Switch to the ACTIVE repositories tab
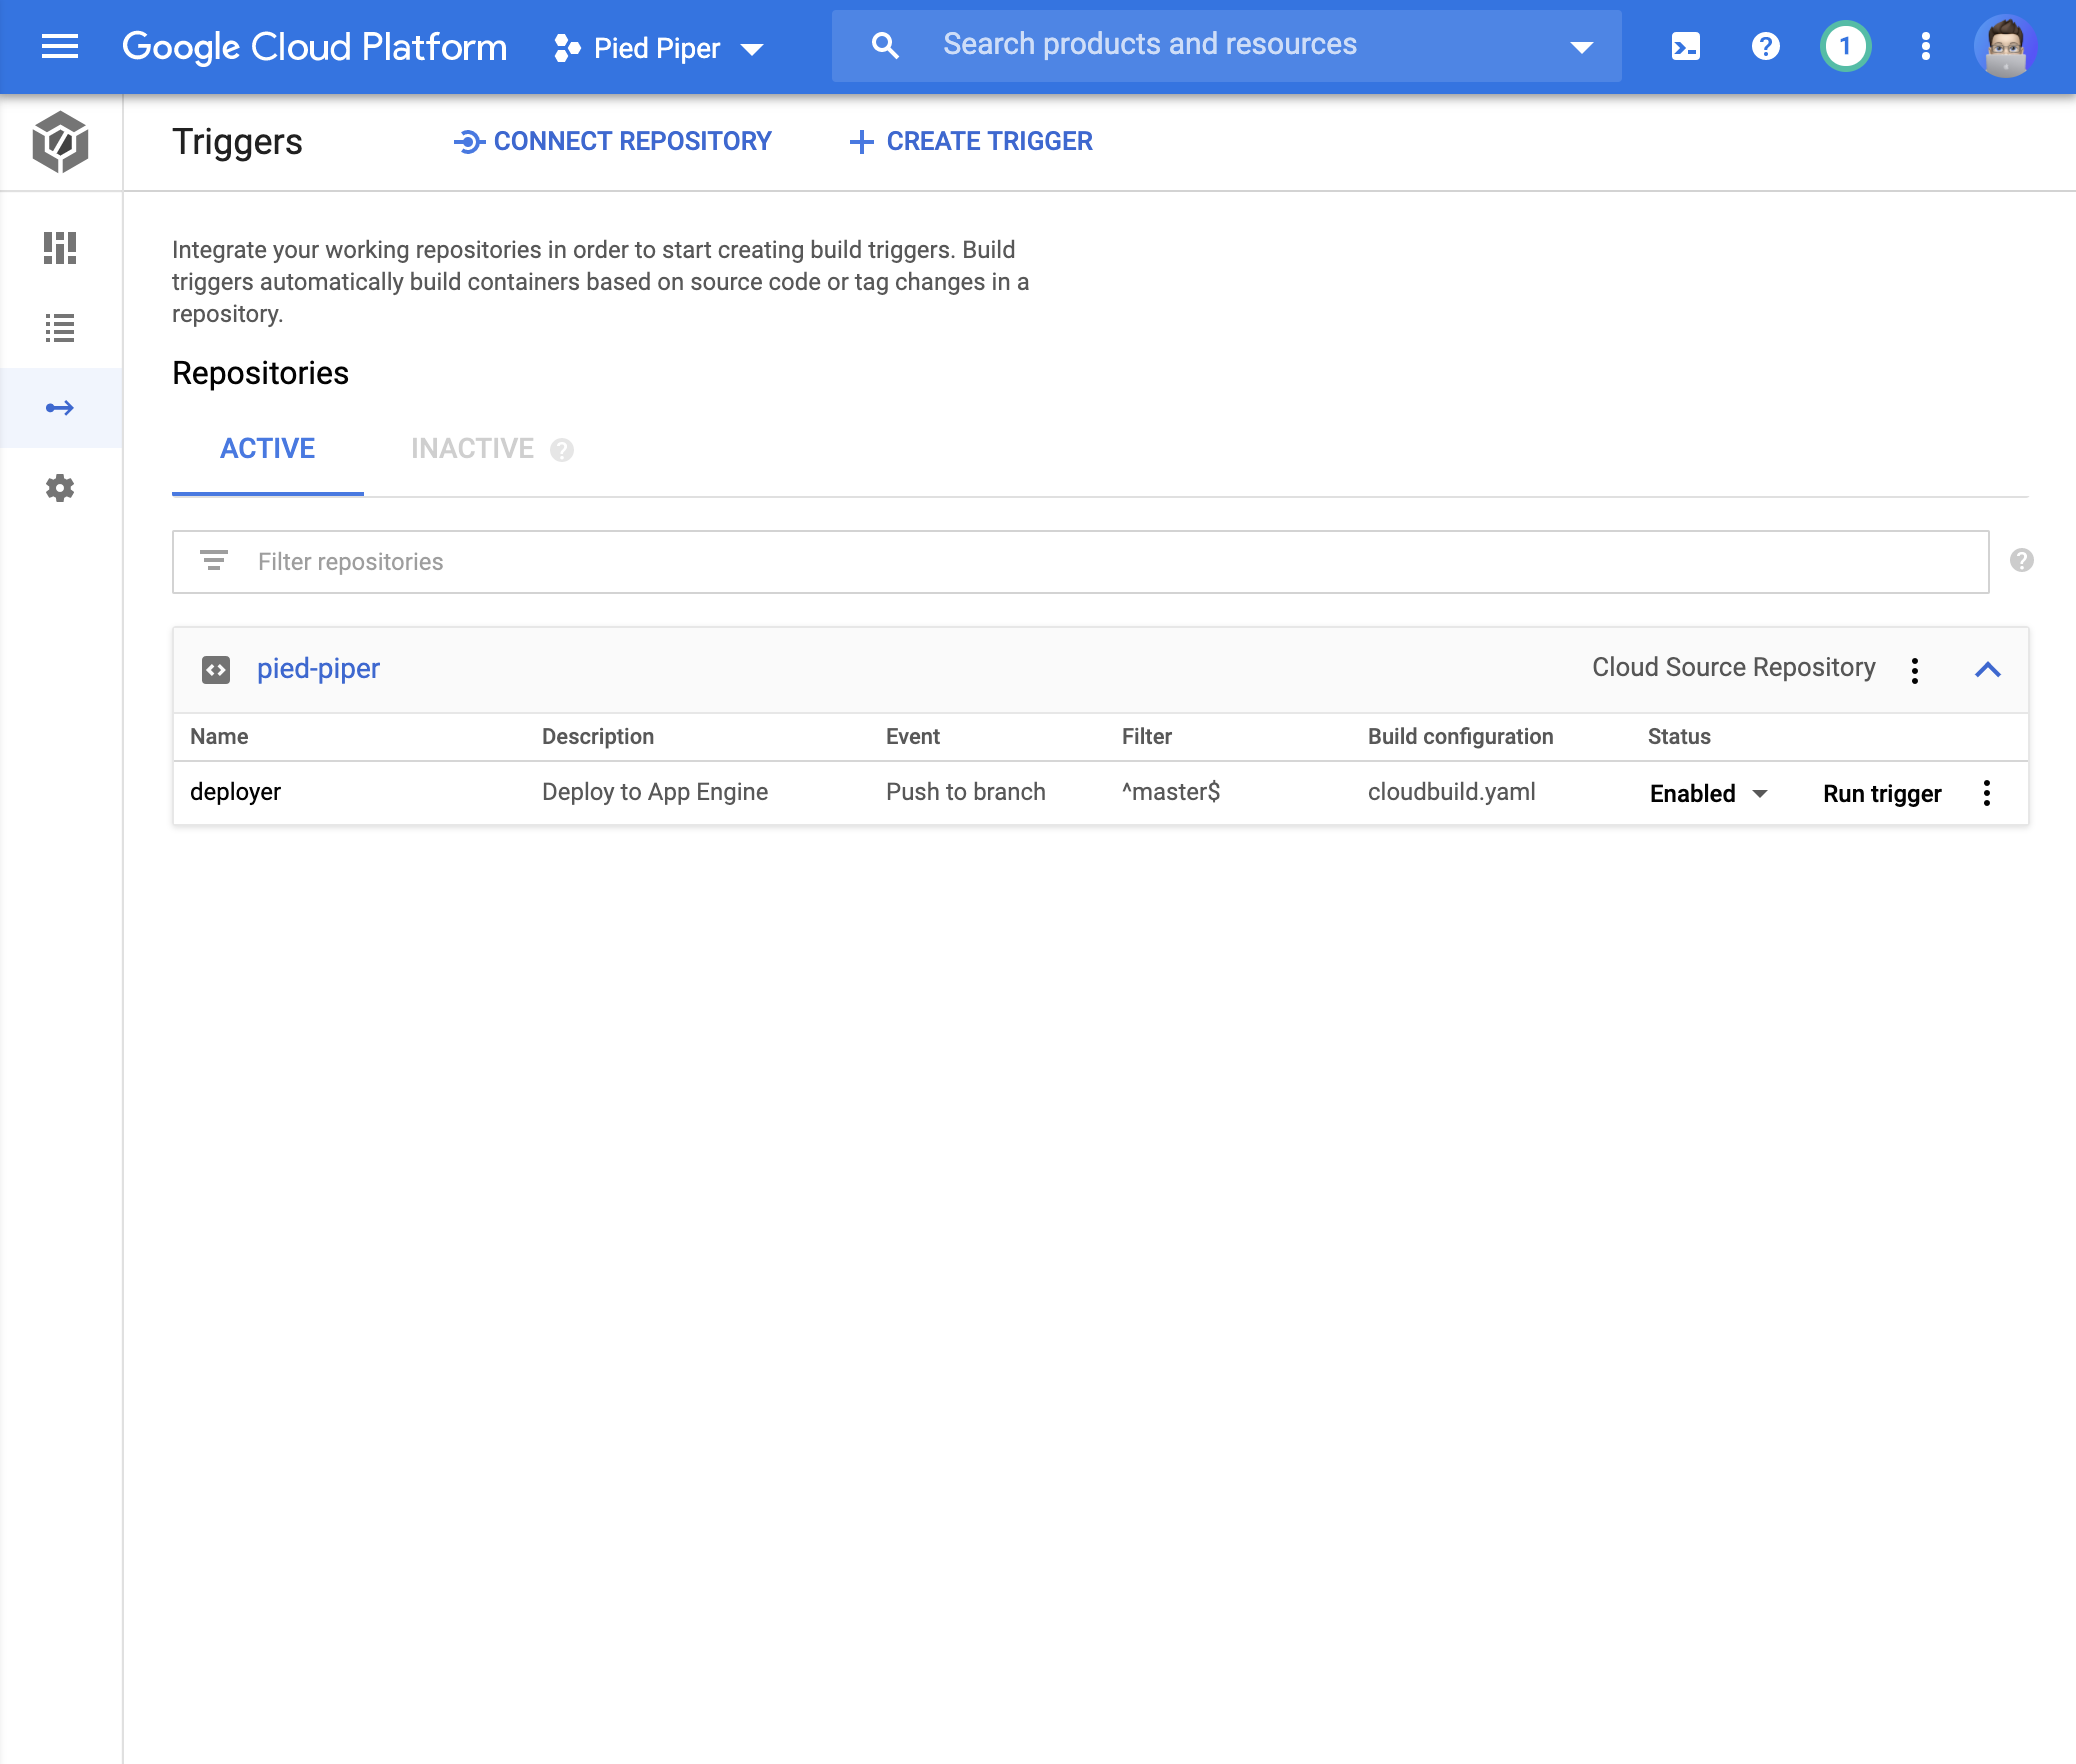 click(x=268, y=449)
